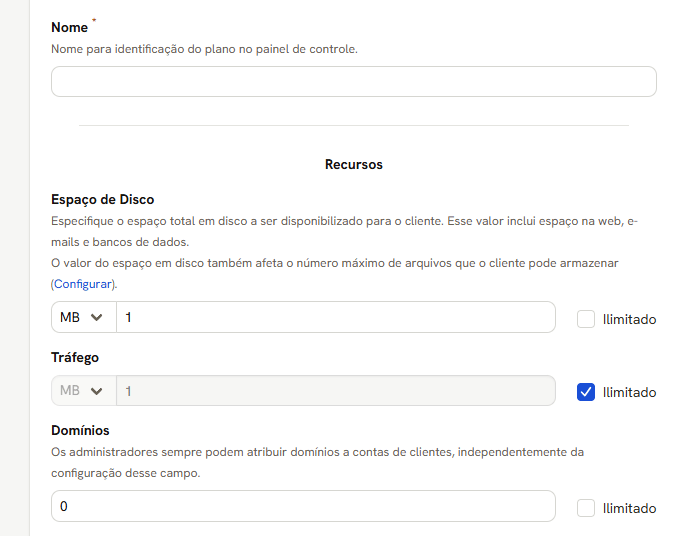Open the Configurar link

pos(82,284)
